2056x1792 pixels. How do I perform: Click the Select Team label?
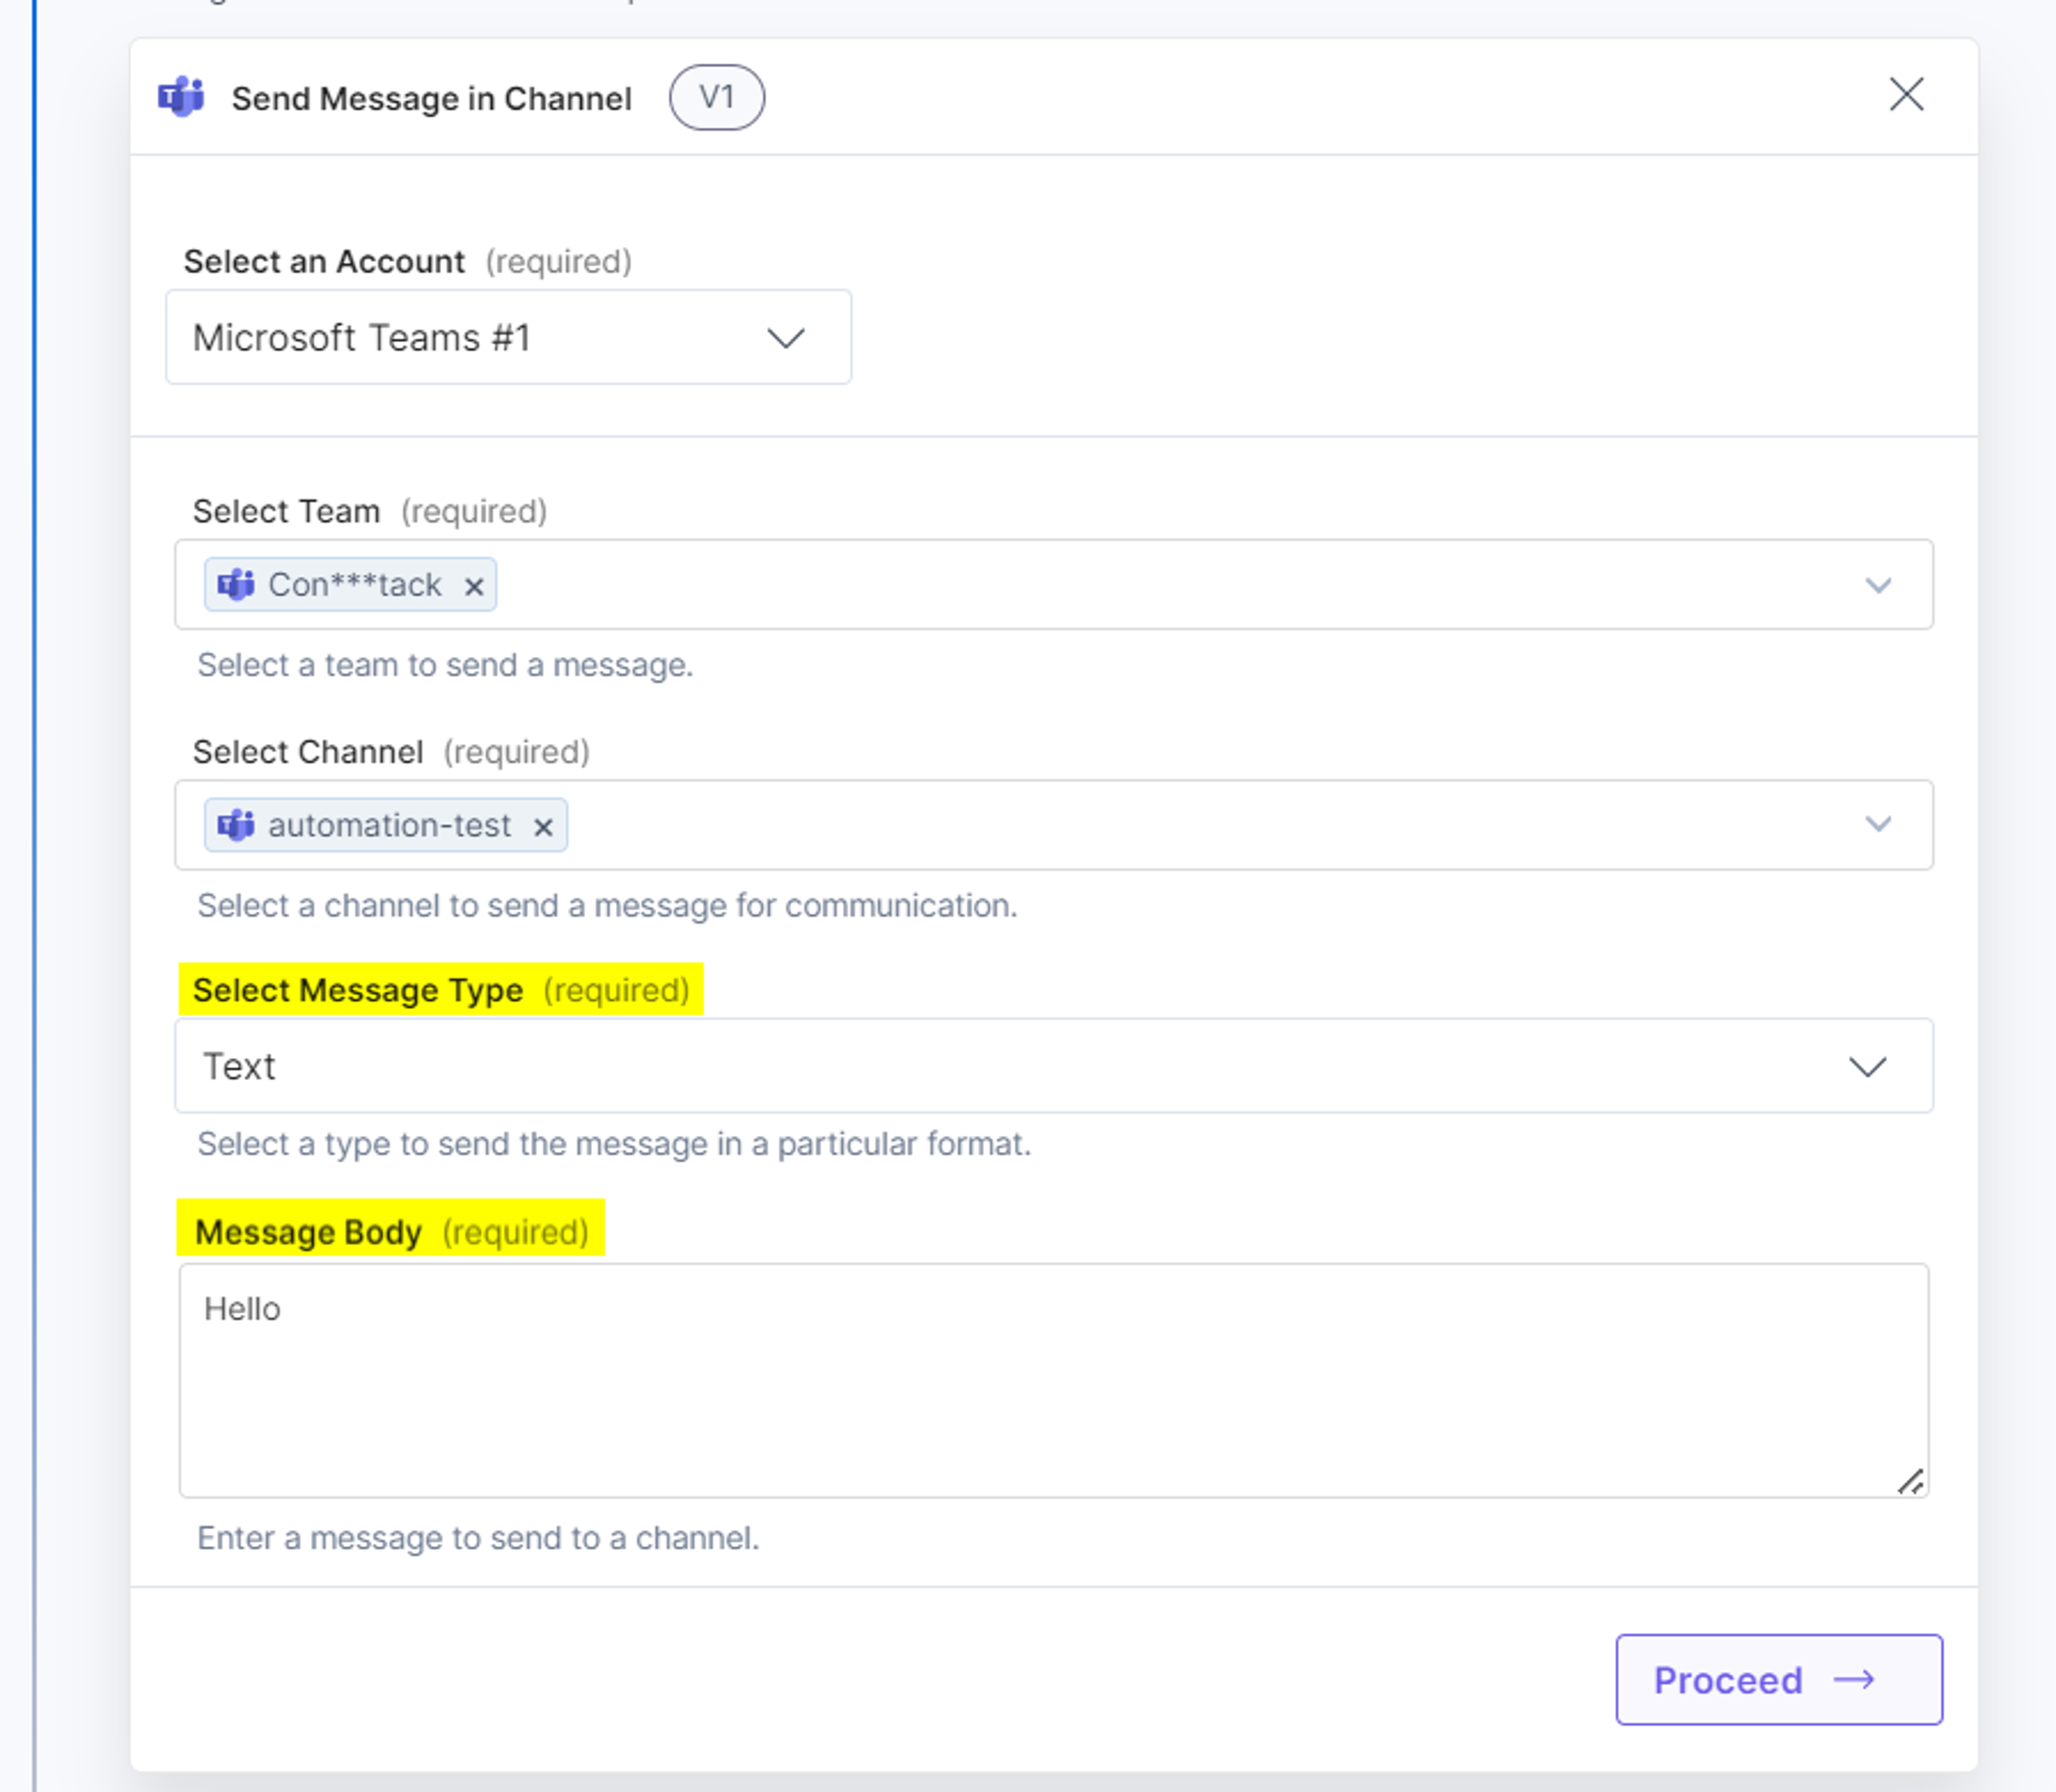[286, 511]
